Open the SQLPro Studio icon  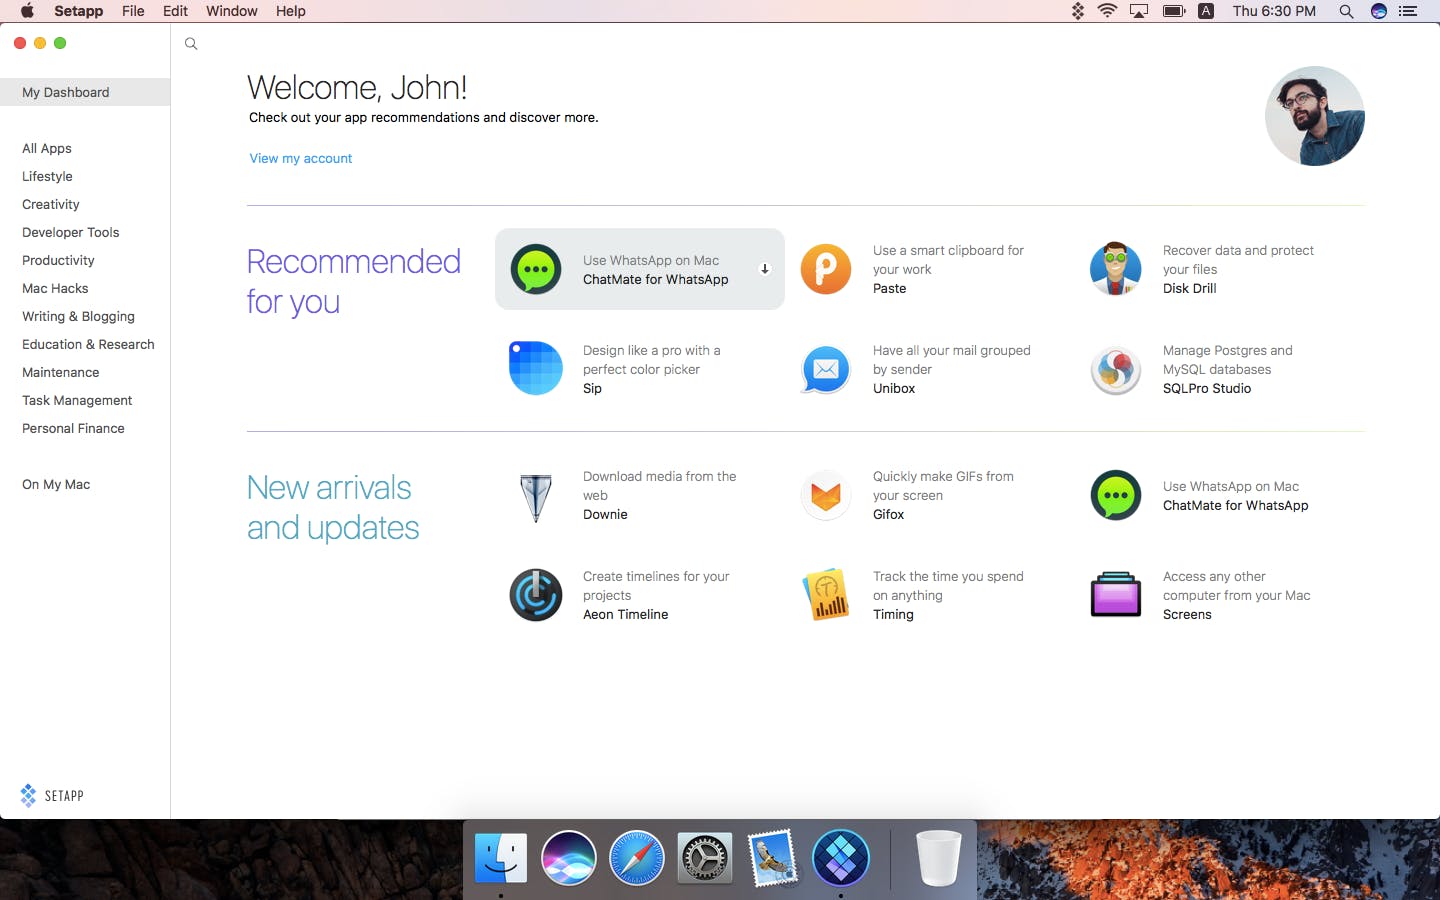(x=1116, y=369)
